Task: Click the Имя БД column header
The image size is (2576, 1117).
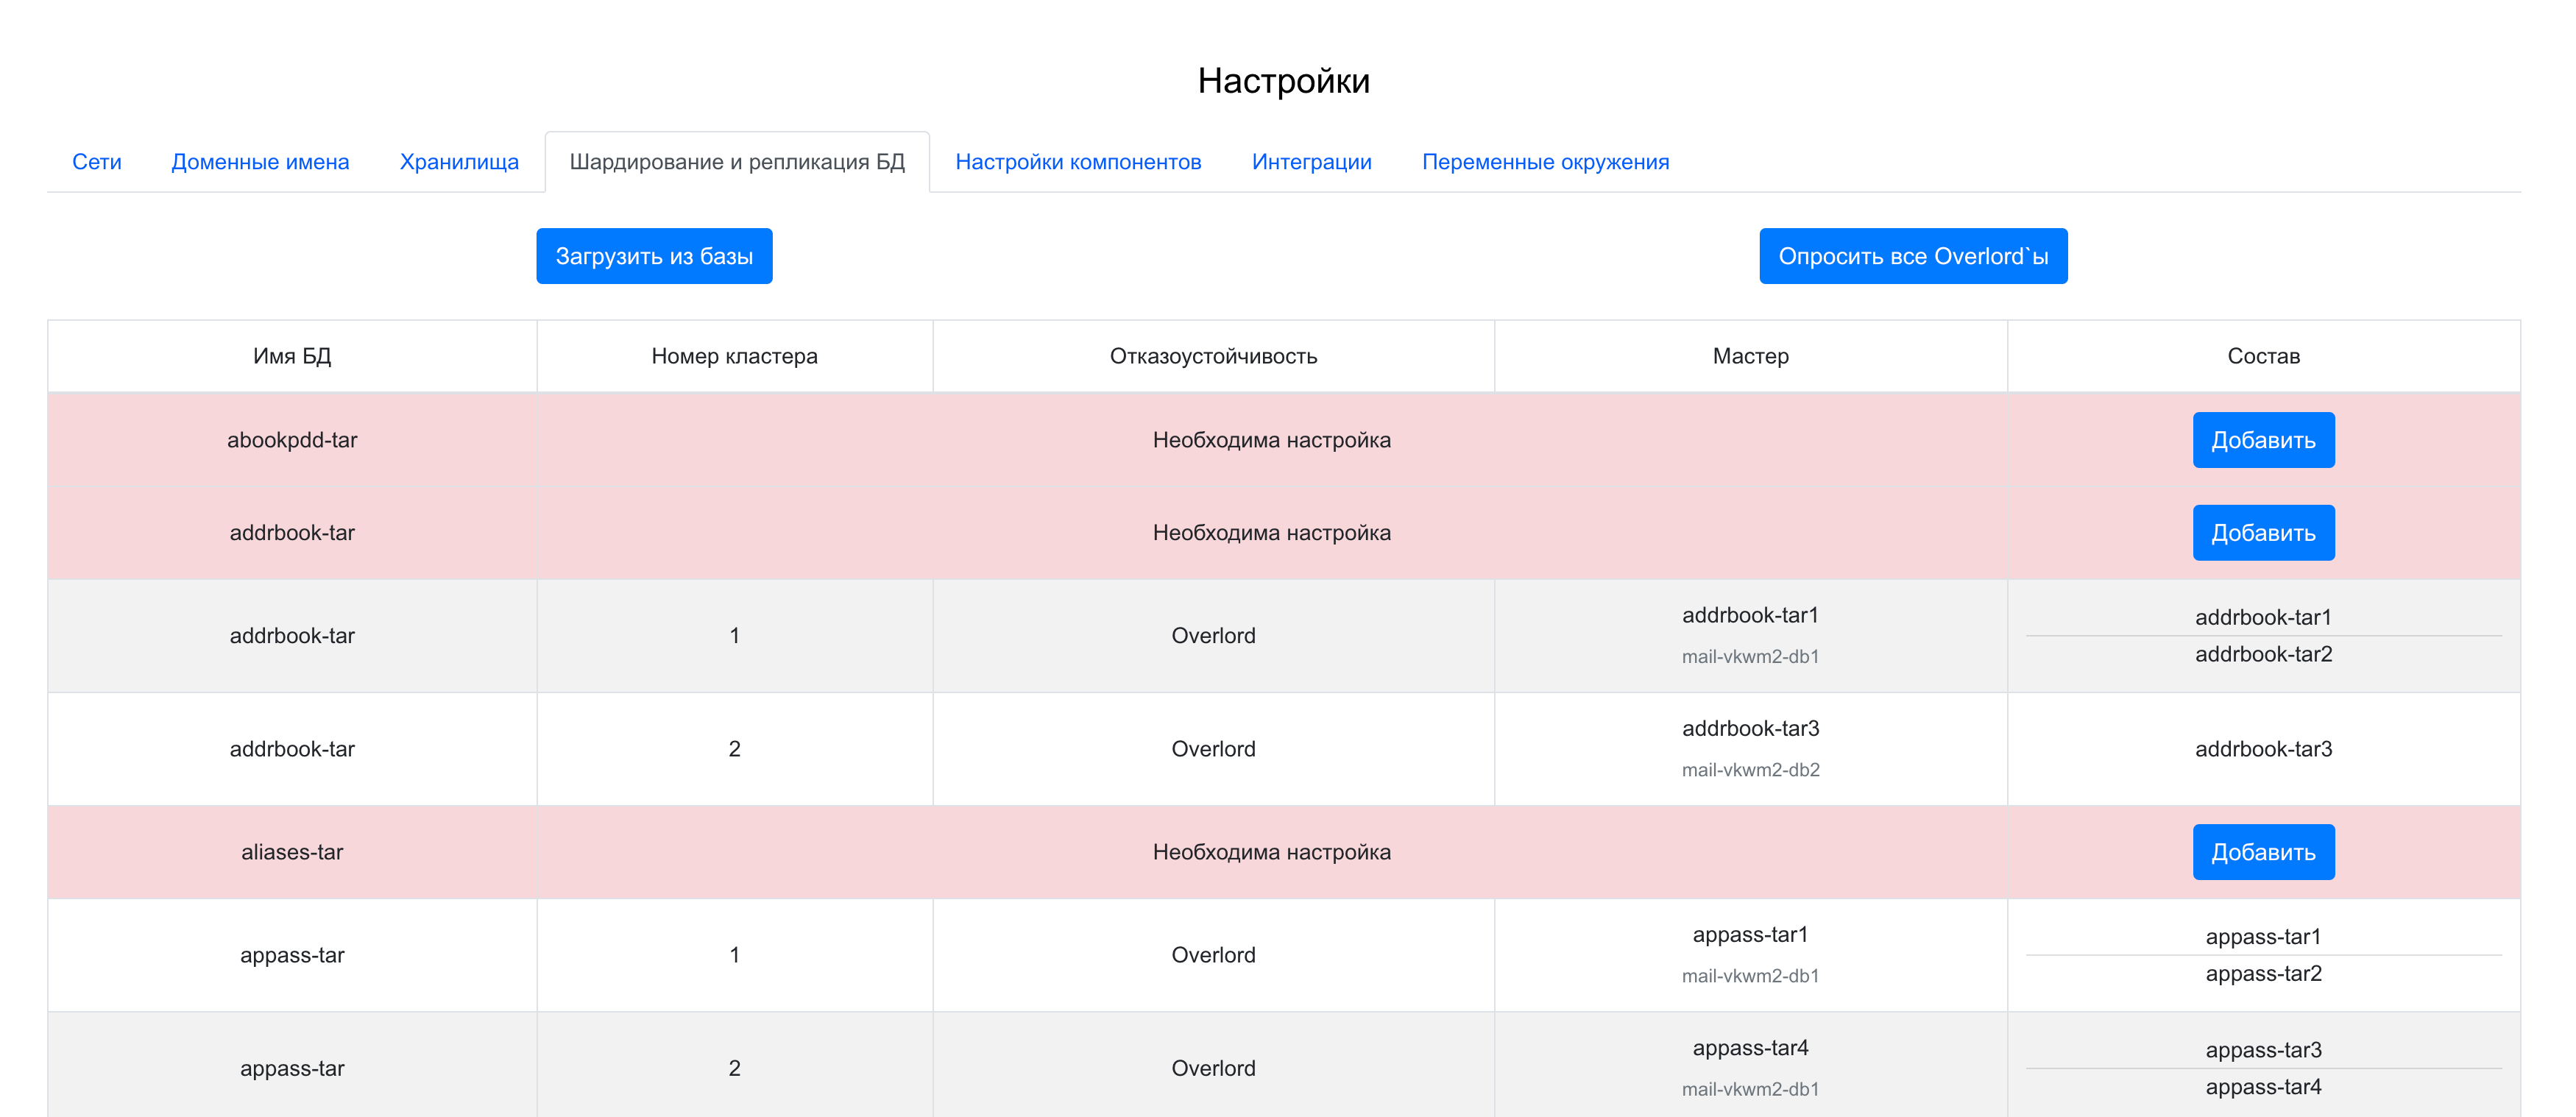Action: point(292,356)
